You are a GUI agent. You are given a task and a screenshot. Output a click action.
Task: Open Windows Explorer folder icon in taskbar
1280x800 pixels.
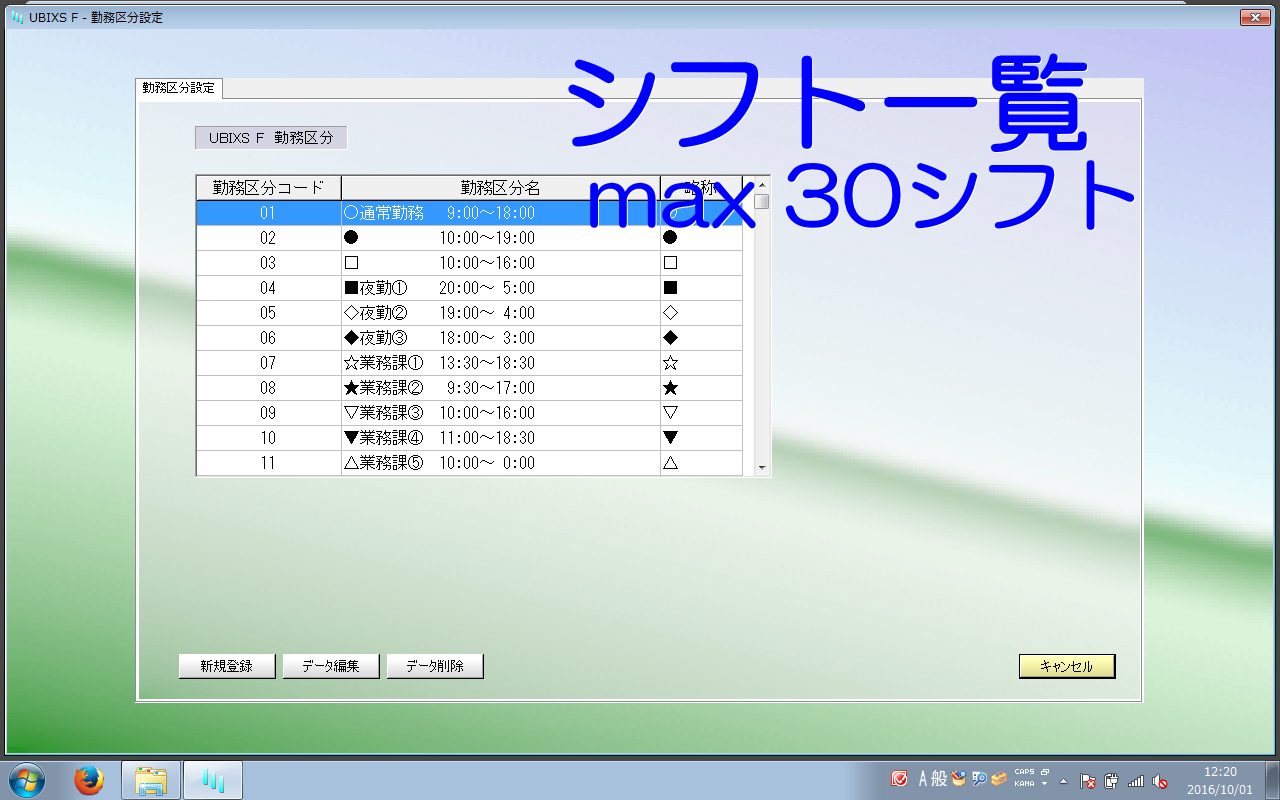coord(151,780)
